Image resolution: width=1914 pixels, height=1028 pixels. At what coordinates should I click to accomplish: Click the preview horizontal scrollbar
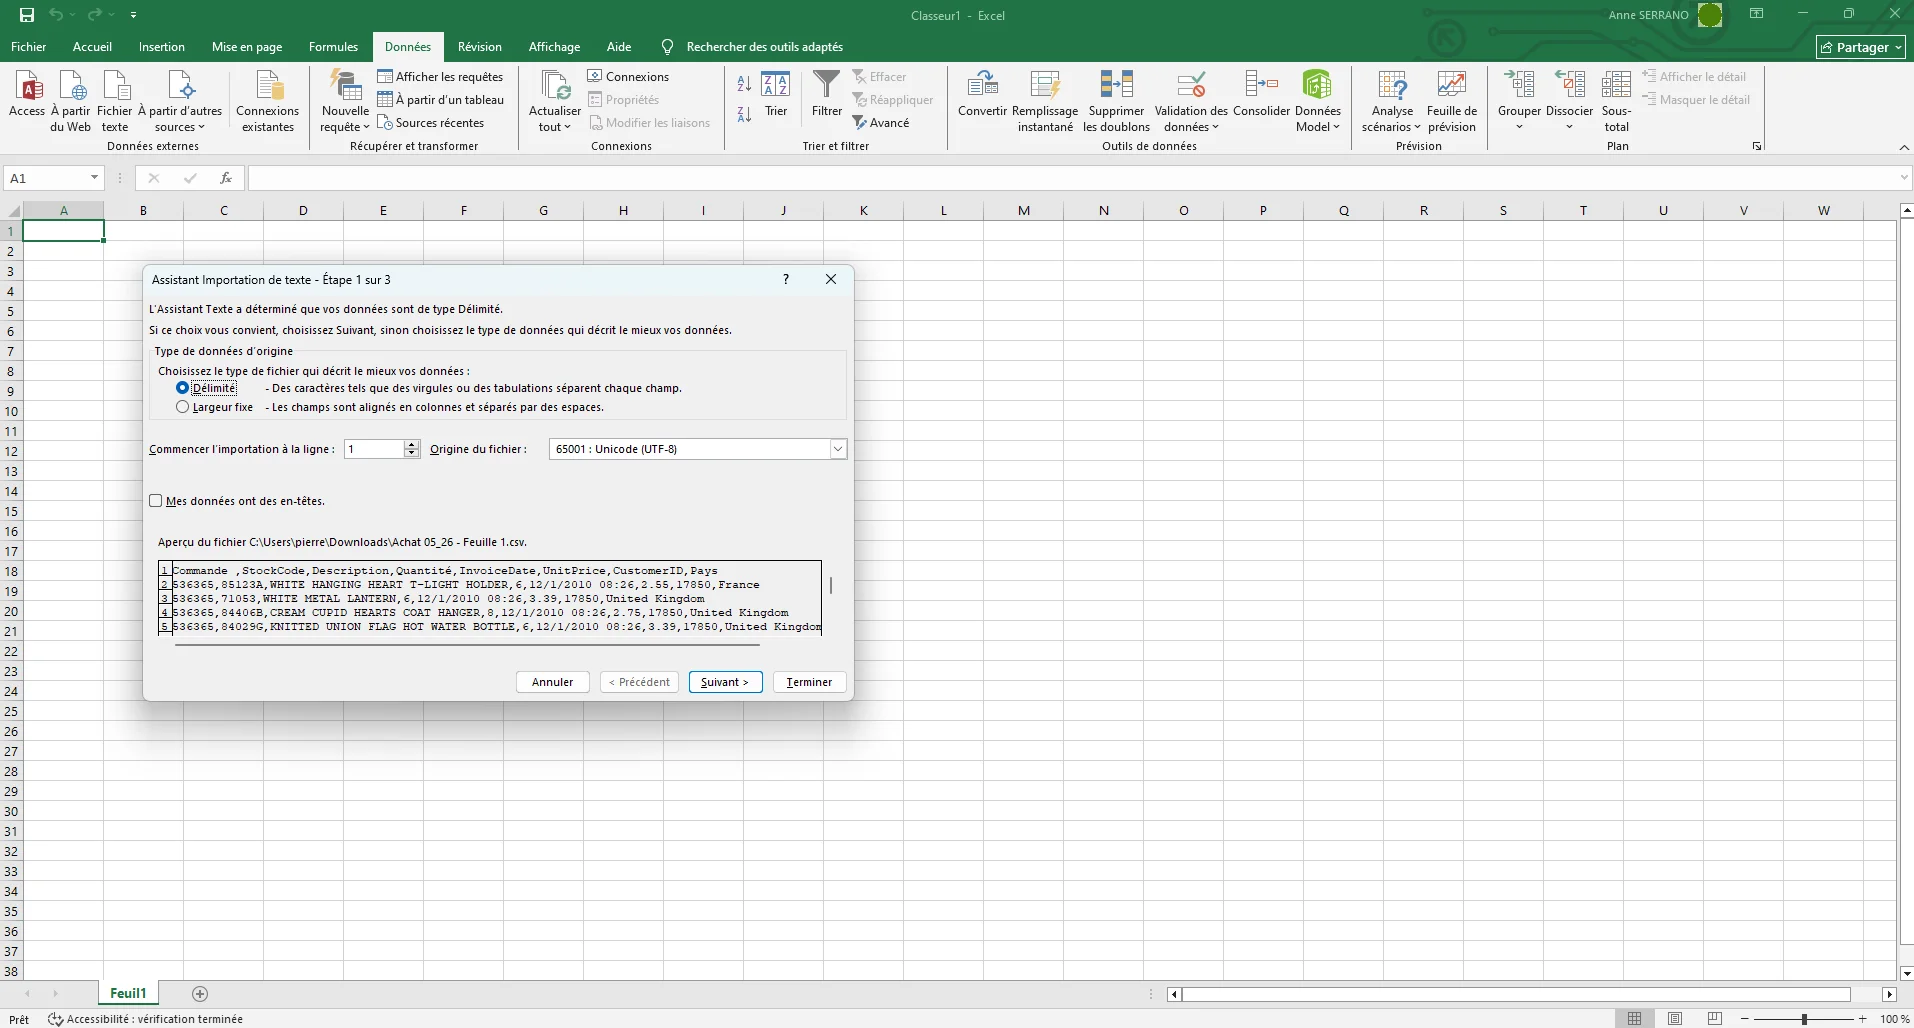tap(467, 645)
